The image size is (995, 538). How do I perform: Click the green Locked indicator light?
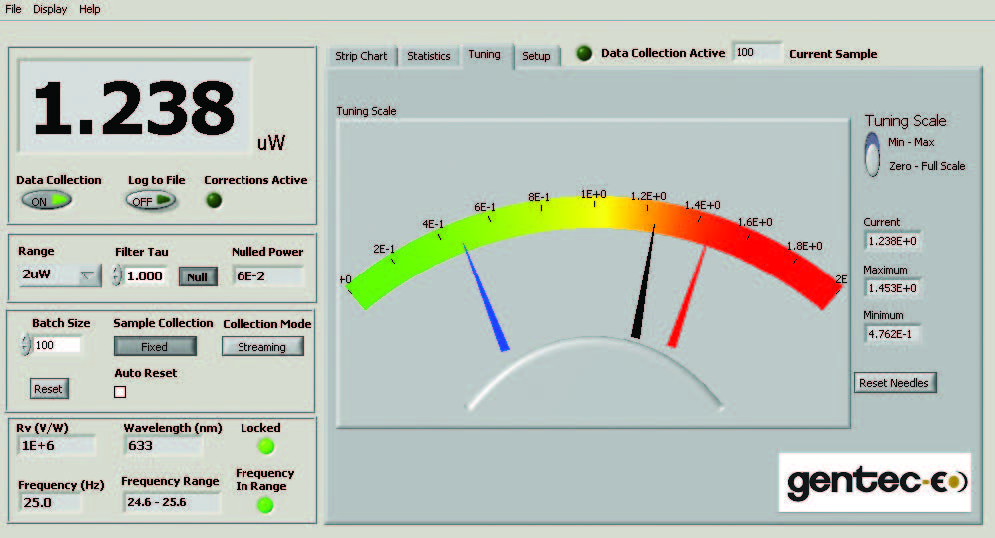click(x=265, y=446)
